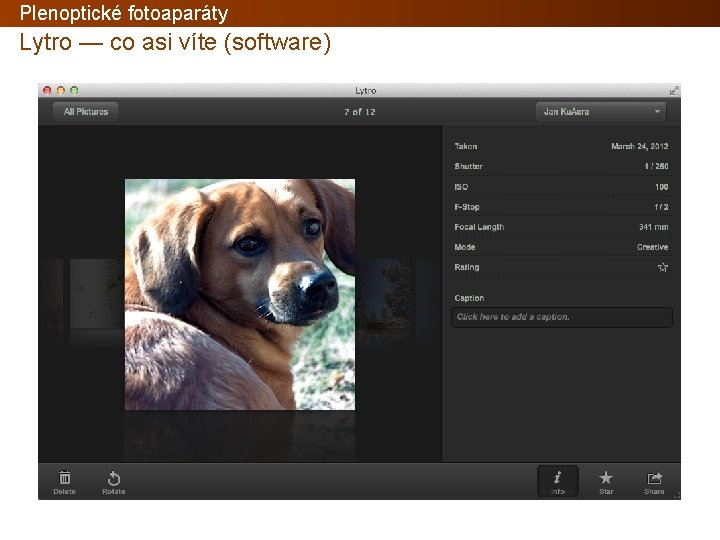
Task: Click the dog photo in the viewer
Action: (x=240, y=294)
